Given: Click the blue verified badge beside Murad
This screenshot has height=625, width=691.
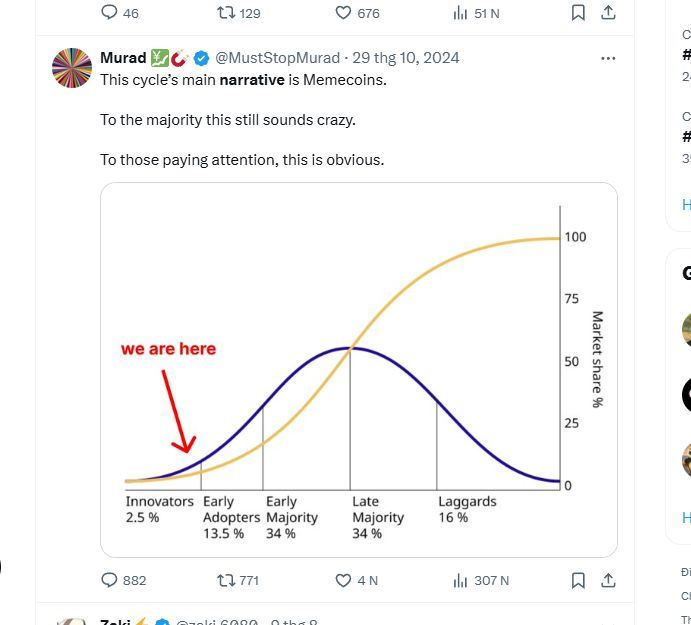Looking at the screenshot, I should [201, 58].
